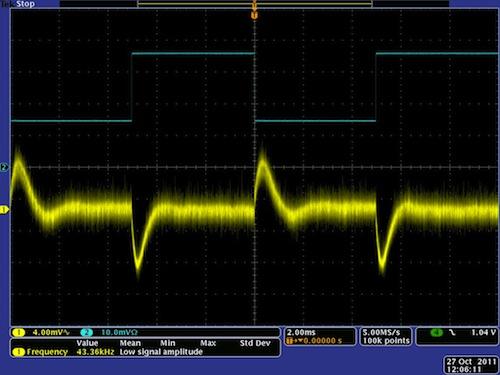The width and height of the screenshot is (500, 375).
Task: Click the orange trigger delay icon before 0.00000 s
Action: (289, 341)
